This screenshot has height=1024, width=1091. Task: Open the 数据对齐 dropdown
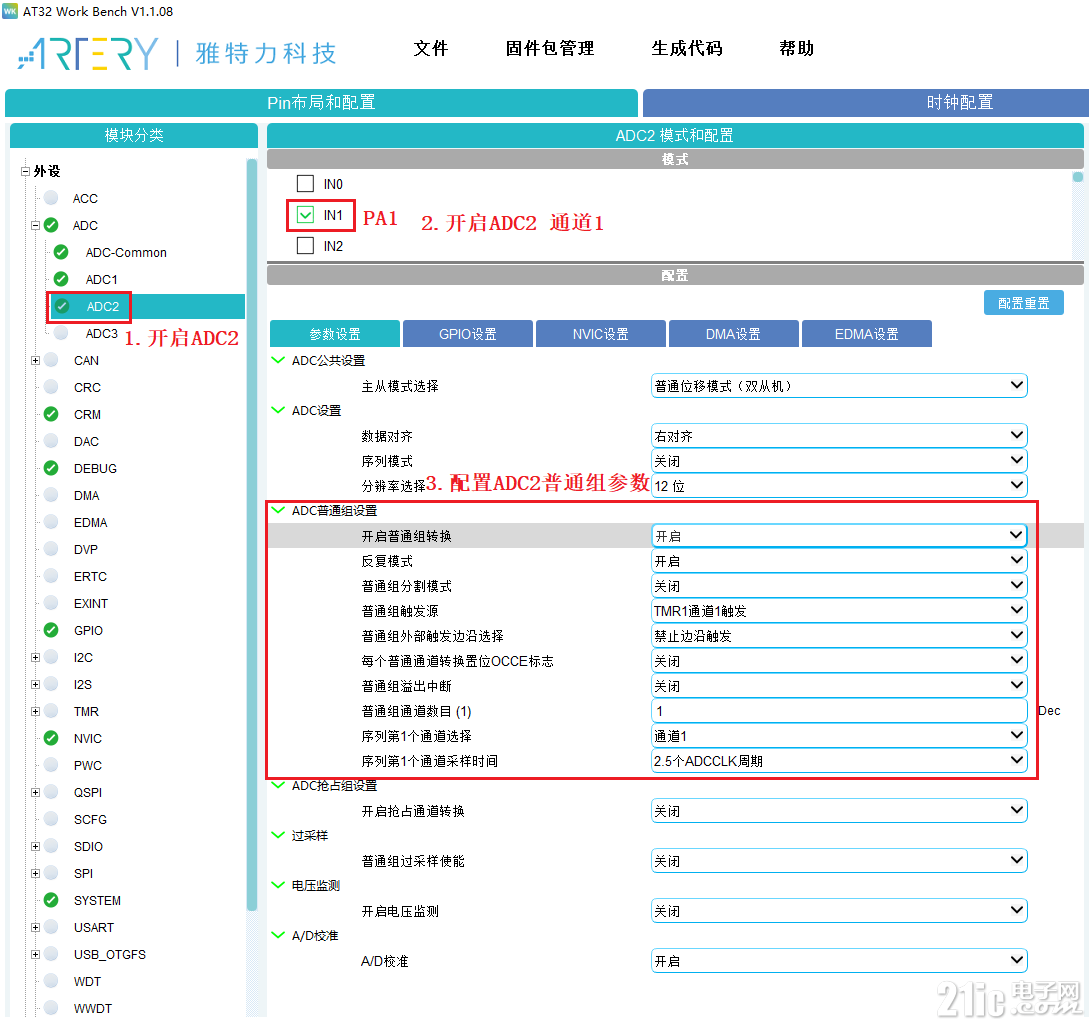[x=839, y=435]
